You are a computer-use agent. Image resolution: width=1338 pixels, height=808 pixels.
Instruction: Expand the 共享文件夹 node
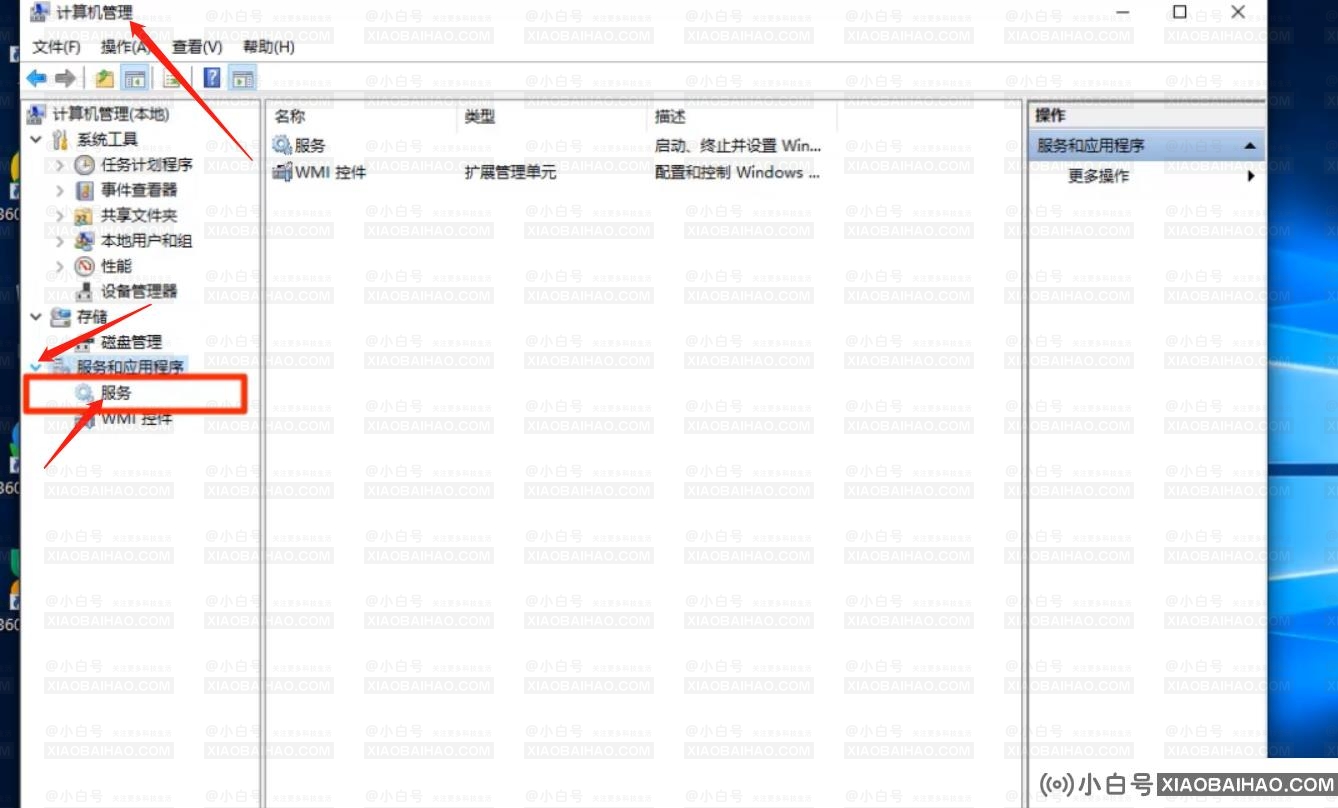60,215
